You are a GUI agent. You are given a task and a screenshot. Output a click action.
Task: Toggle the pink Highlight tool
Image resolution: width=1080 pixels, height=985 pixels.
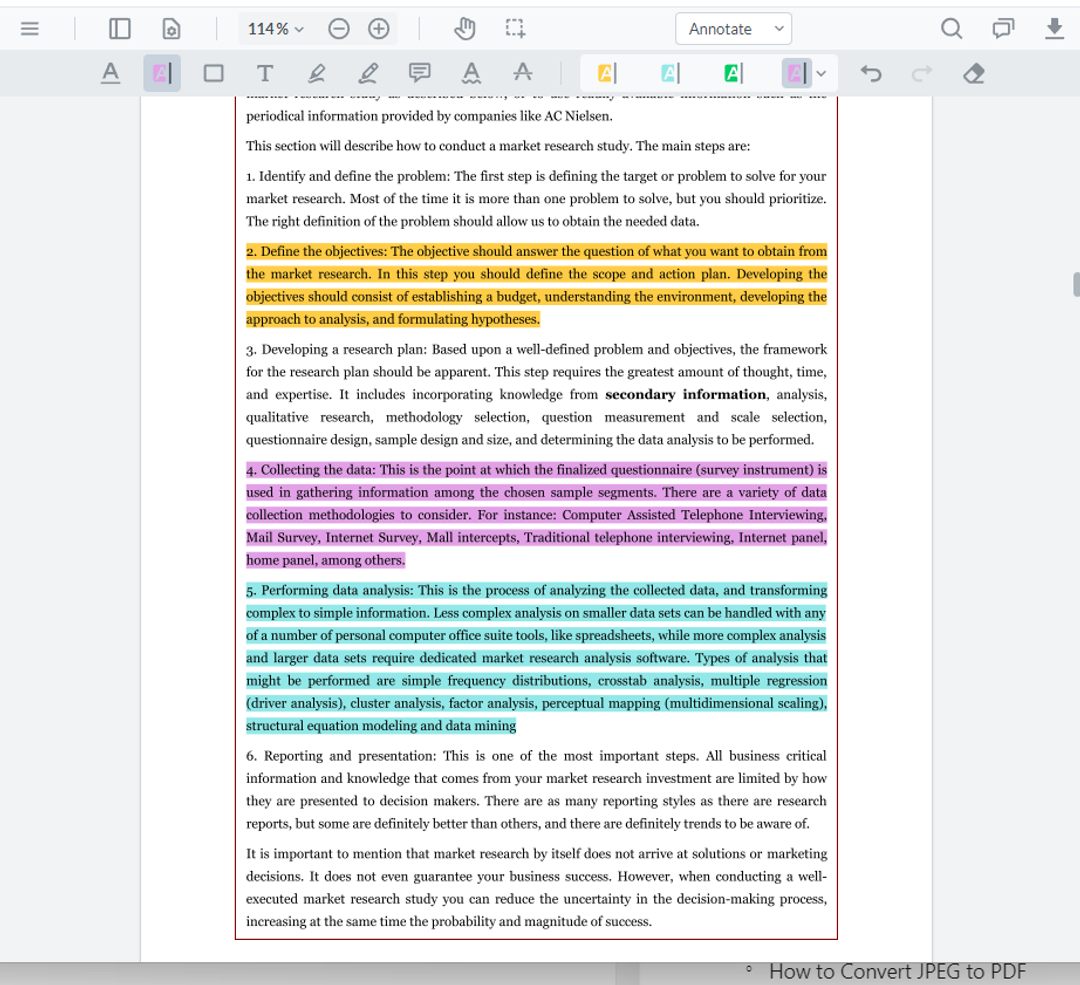coord(162,72)
